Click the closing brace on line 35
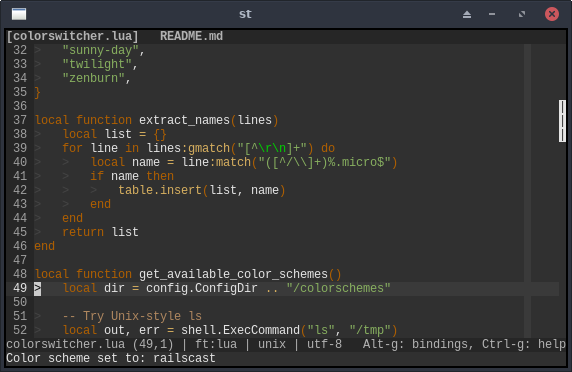 38,92
